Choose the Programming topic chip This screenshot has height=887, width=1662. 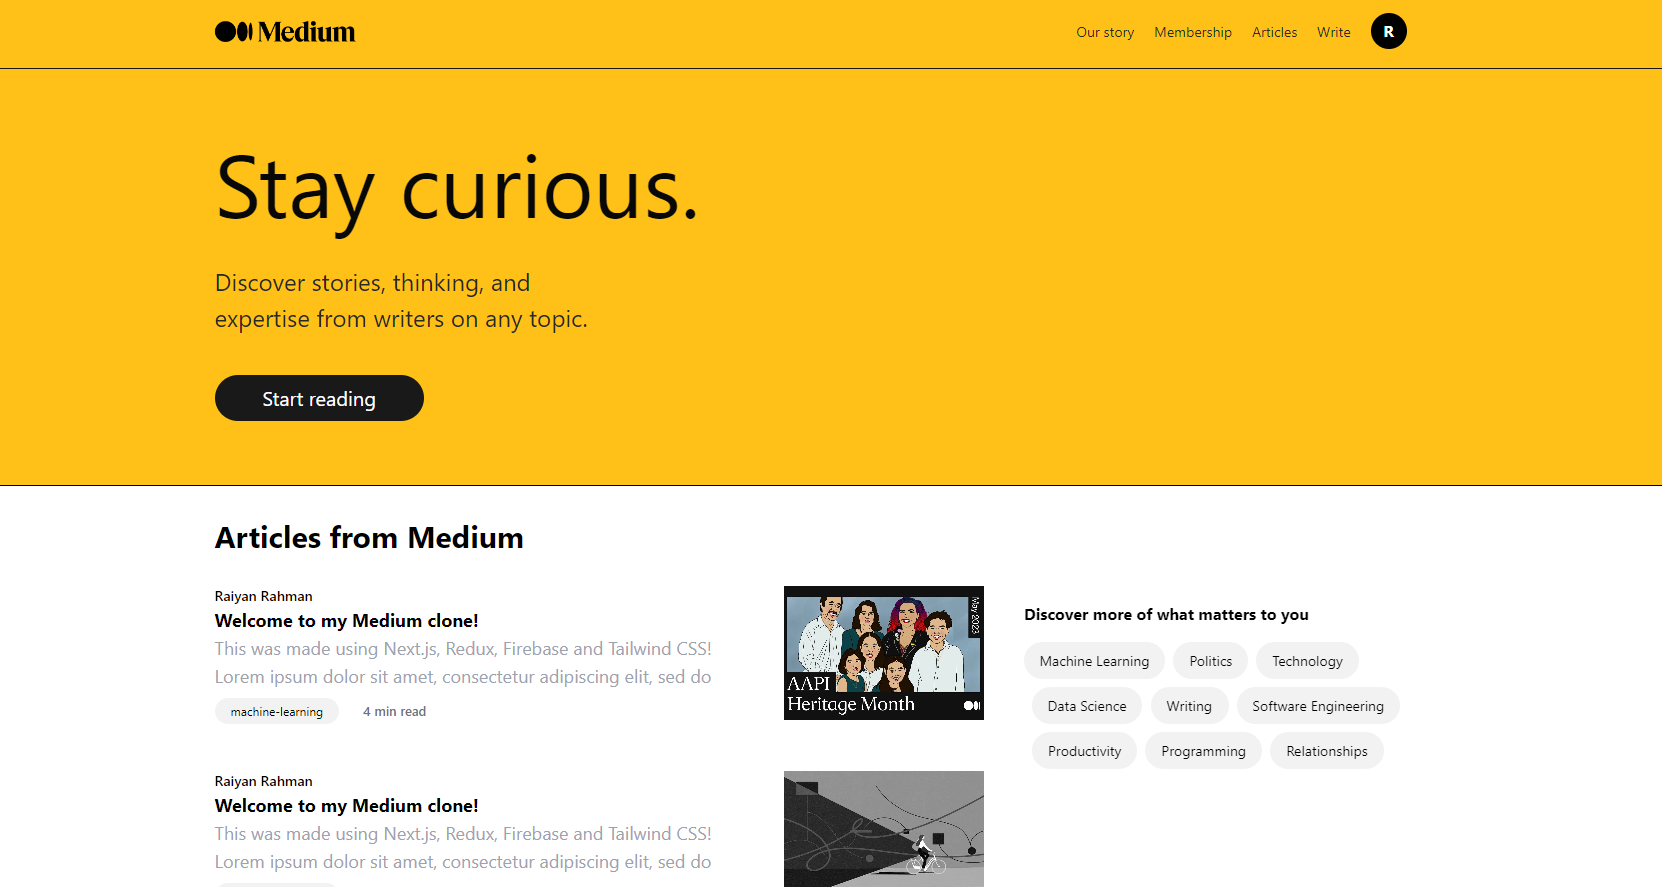point(1203,751)
